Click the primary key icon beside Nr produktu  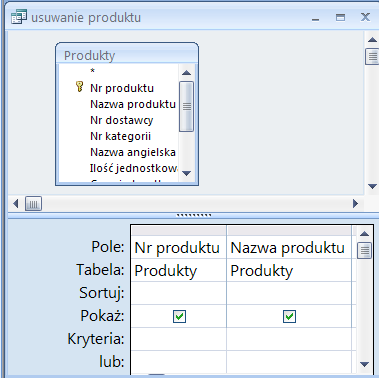pos(79,87)
